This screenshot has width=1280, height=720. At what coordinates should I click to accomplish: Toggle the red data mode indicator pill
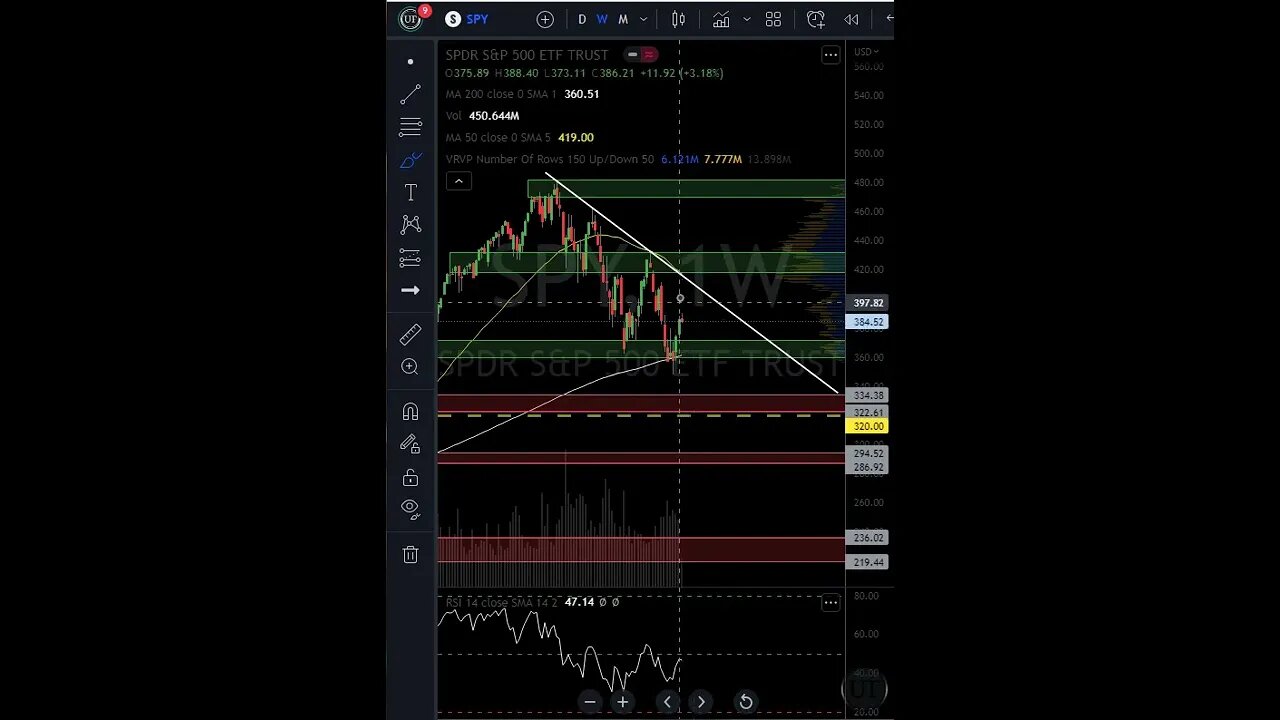(x=649, y=55)
